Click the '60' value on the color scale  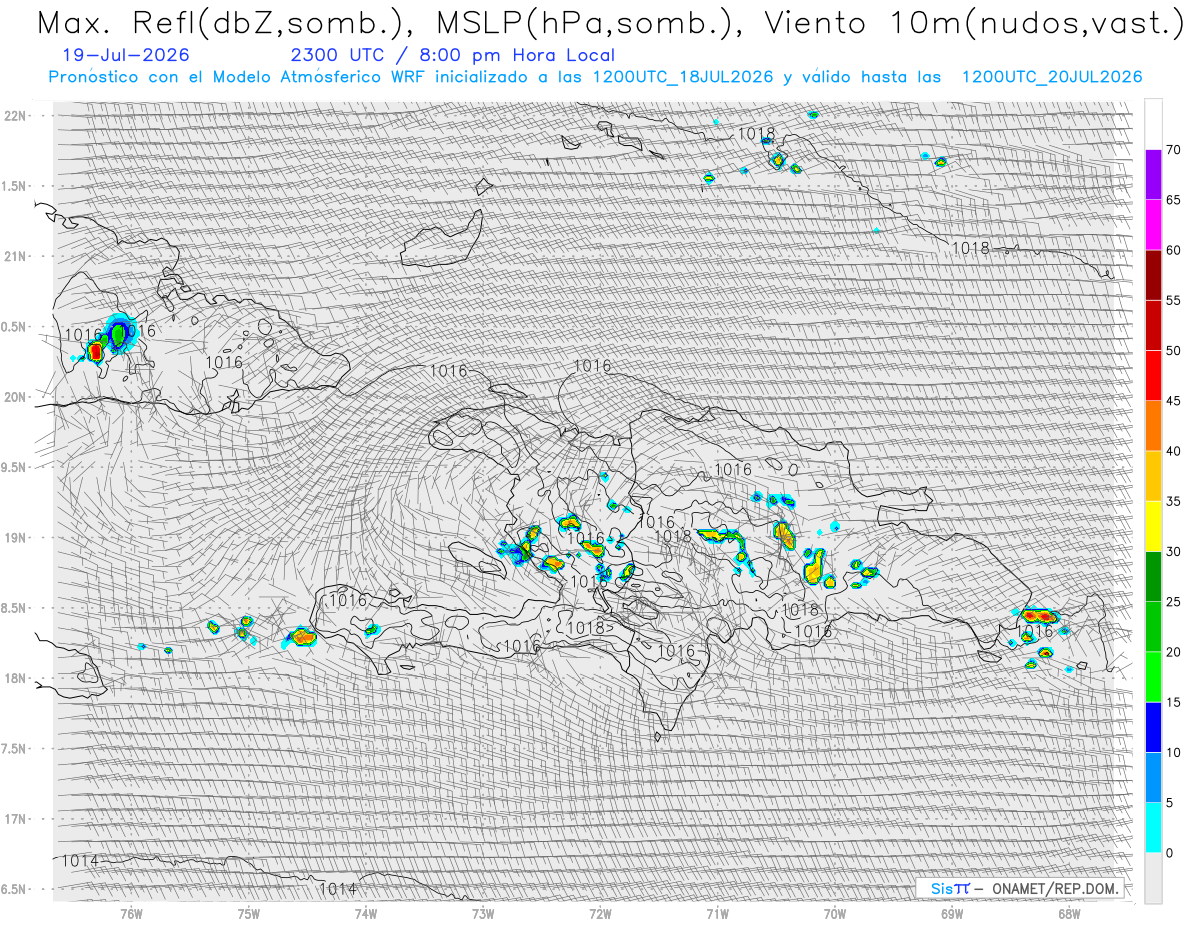[x=1173, y=250]
